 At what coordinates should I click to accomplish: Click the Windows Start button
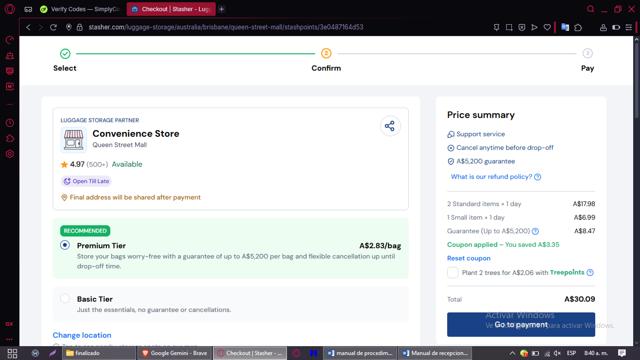pyautogui.click(x=12, y=353)
